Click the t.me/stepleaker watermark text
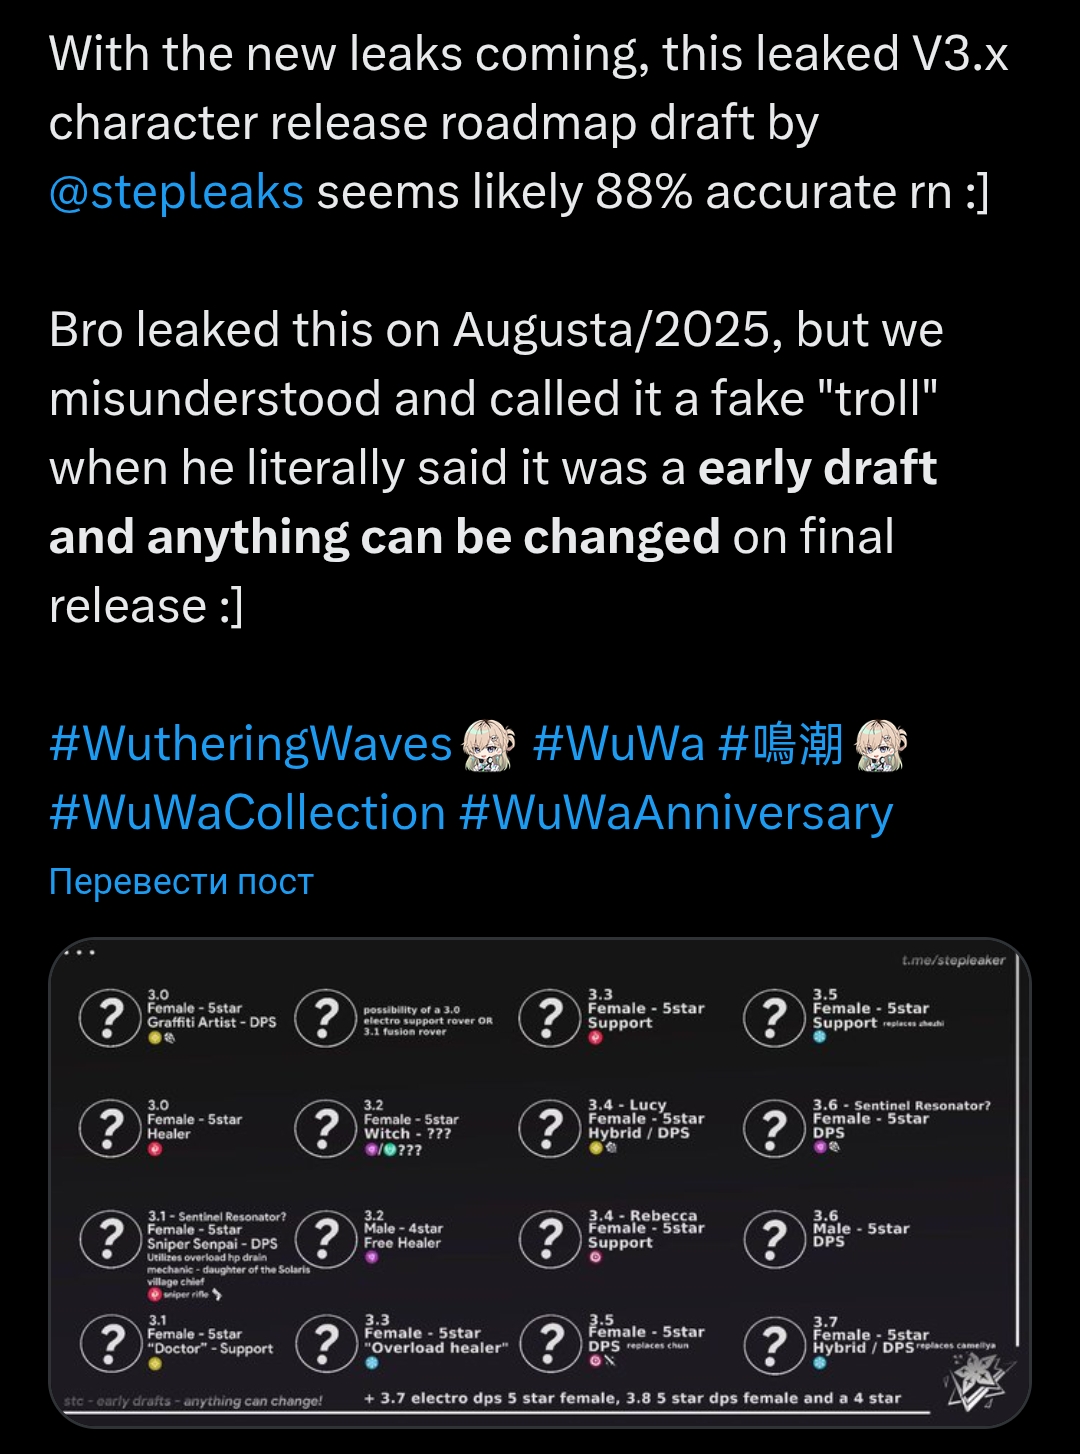The height and width of the screenshot is (1454, 1080). click(x=952, y=960)
